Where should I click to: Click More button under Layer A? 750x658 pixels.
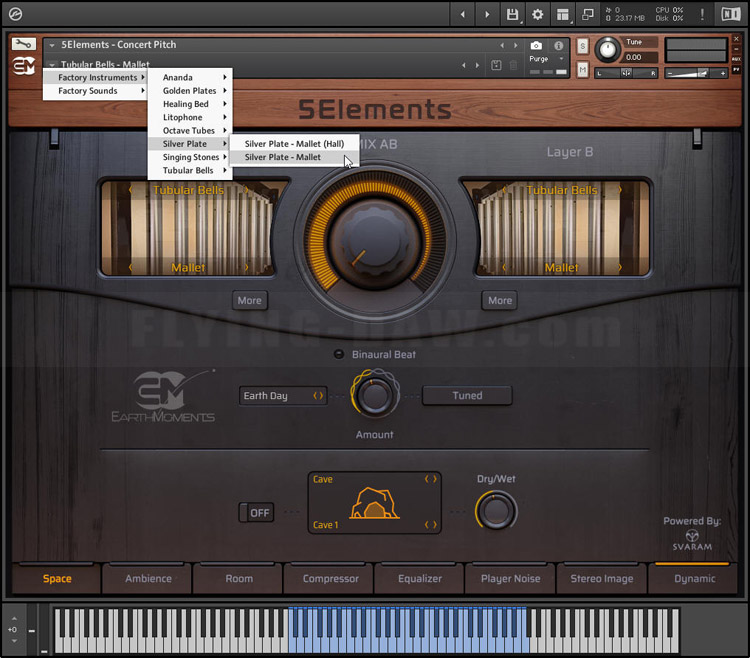click(250, 300)
